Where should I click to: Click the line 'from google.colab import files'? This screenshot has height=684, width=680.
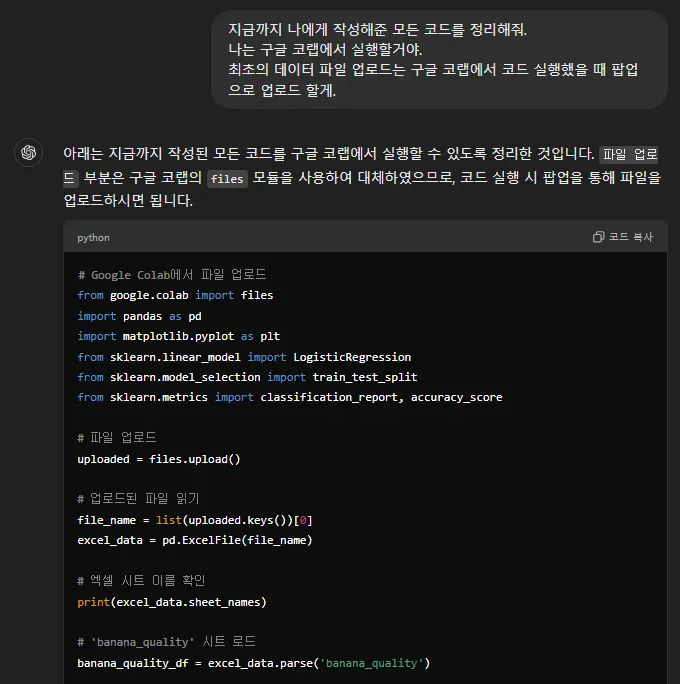[175, 295]
